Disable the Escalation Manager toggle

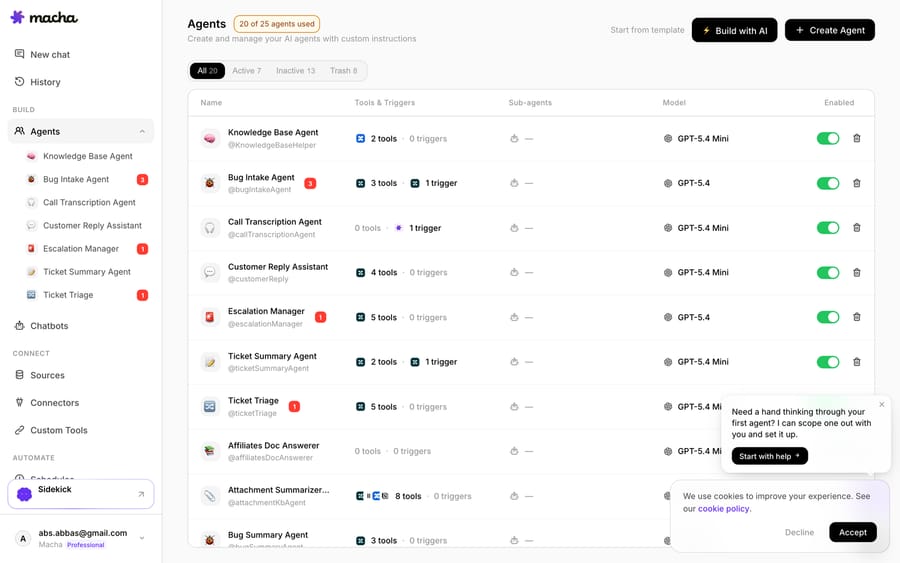tap(828, 317)
